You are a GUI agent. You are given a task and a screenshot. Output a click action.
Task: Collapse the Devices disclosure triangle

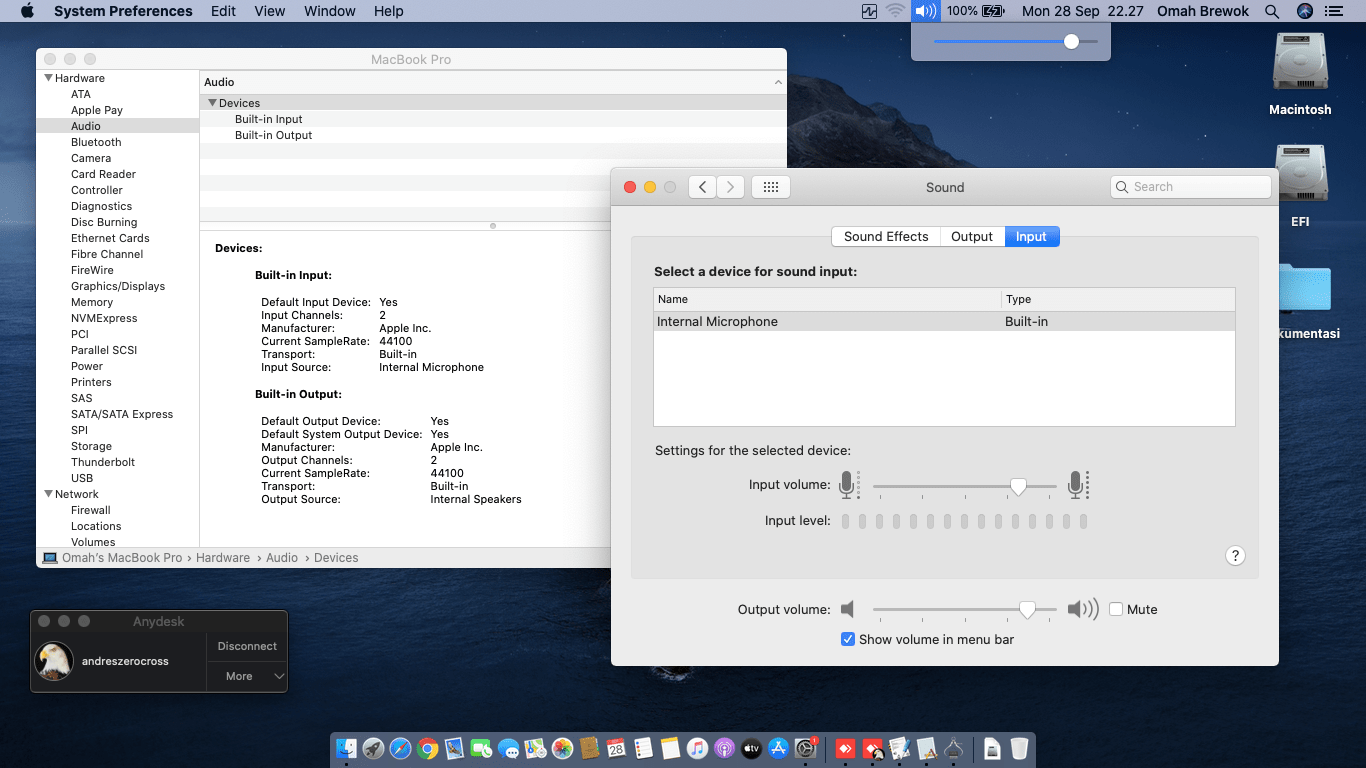[212, 103]
